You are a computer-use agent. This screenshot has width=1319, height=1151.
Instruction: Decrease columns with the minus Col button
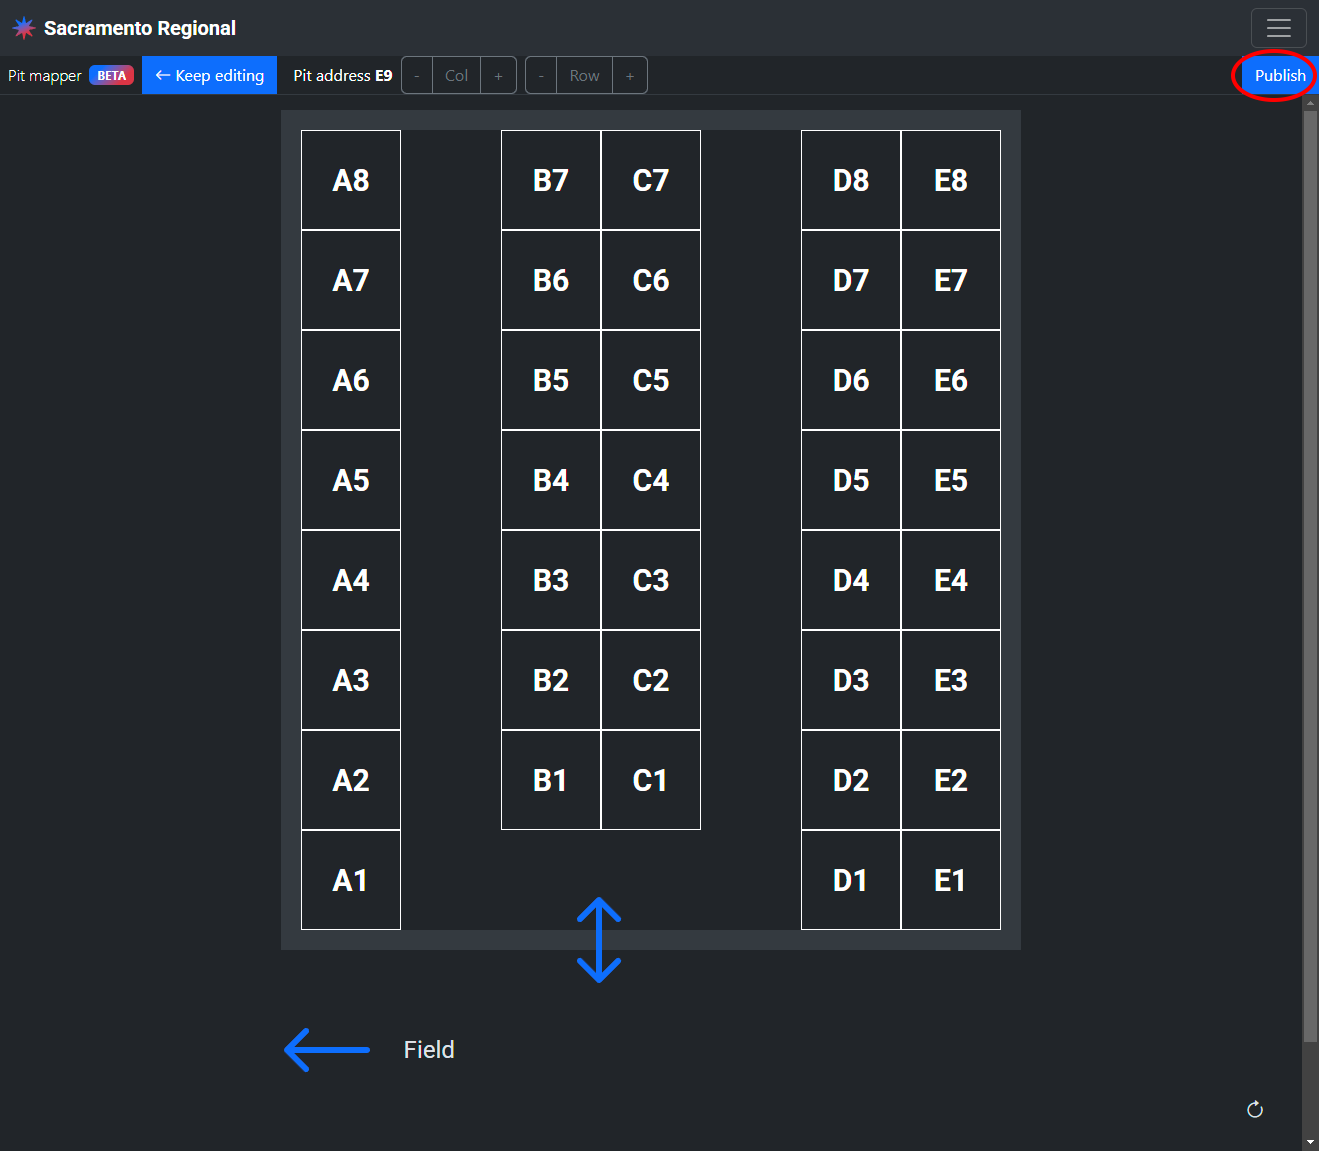[417, 76]
